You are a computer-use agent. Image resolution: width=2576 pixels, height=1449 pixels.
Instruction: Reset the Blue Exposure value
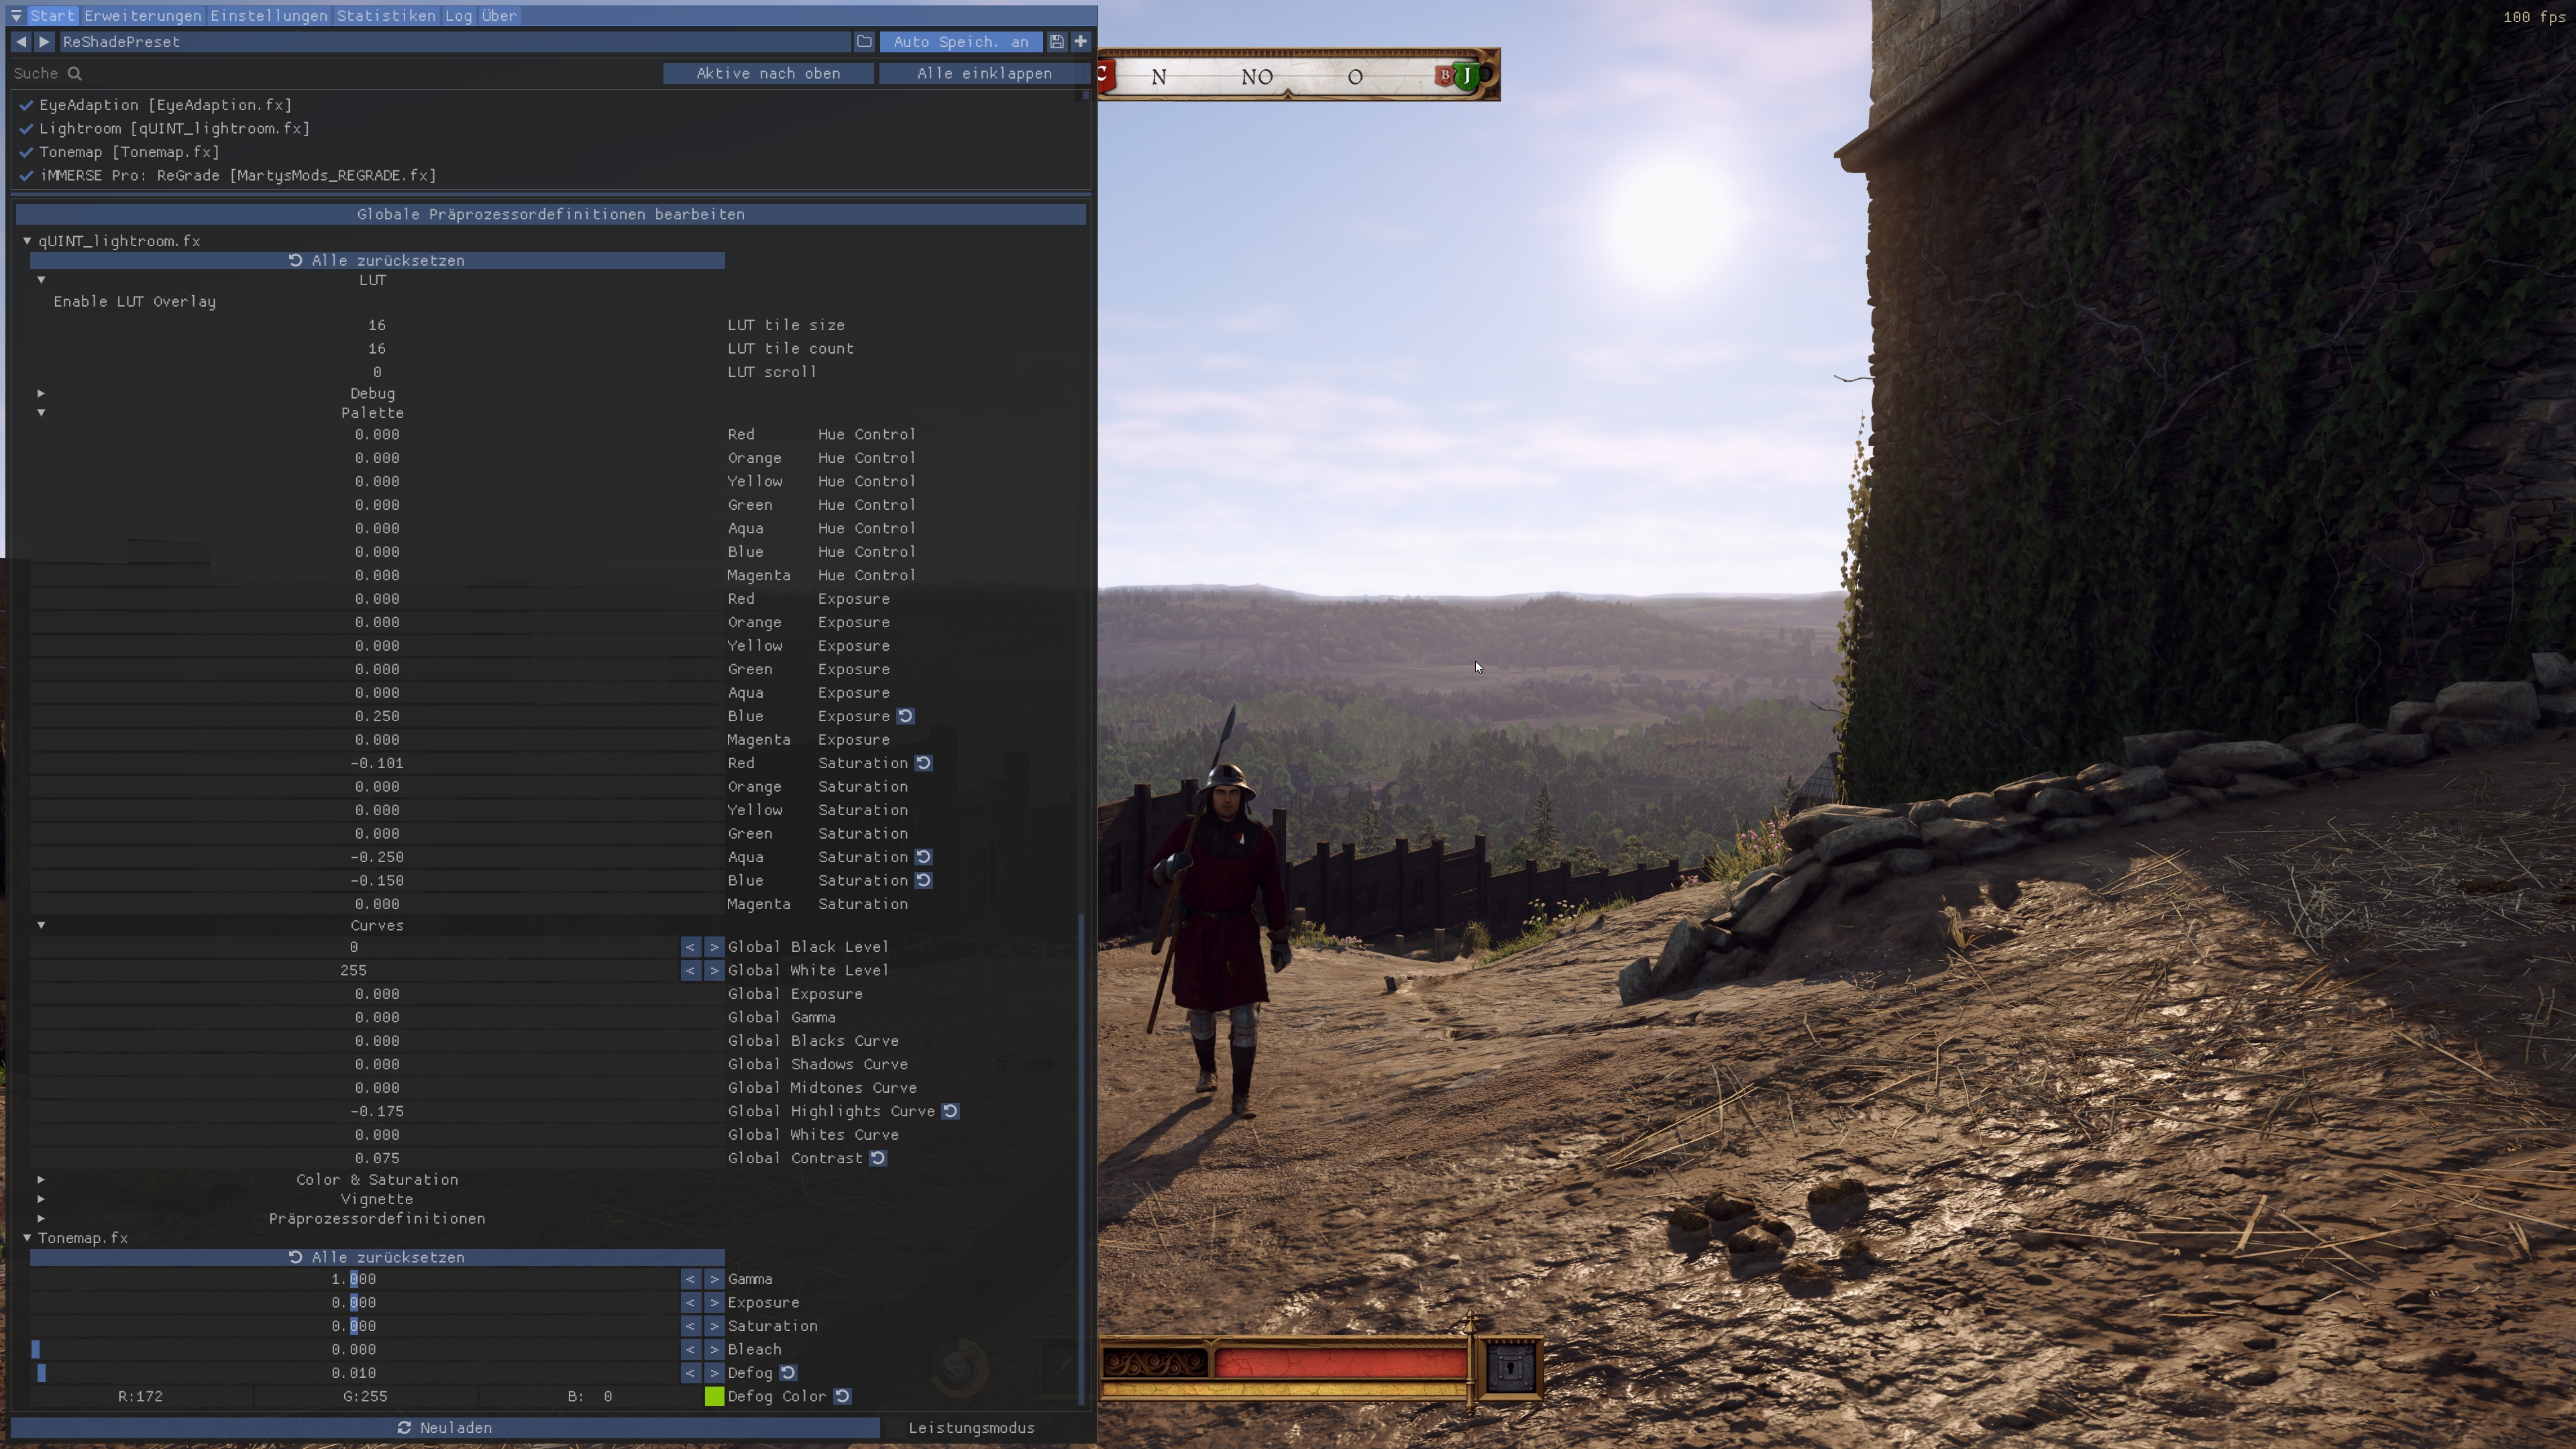point(905,716)
